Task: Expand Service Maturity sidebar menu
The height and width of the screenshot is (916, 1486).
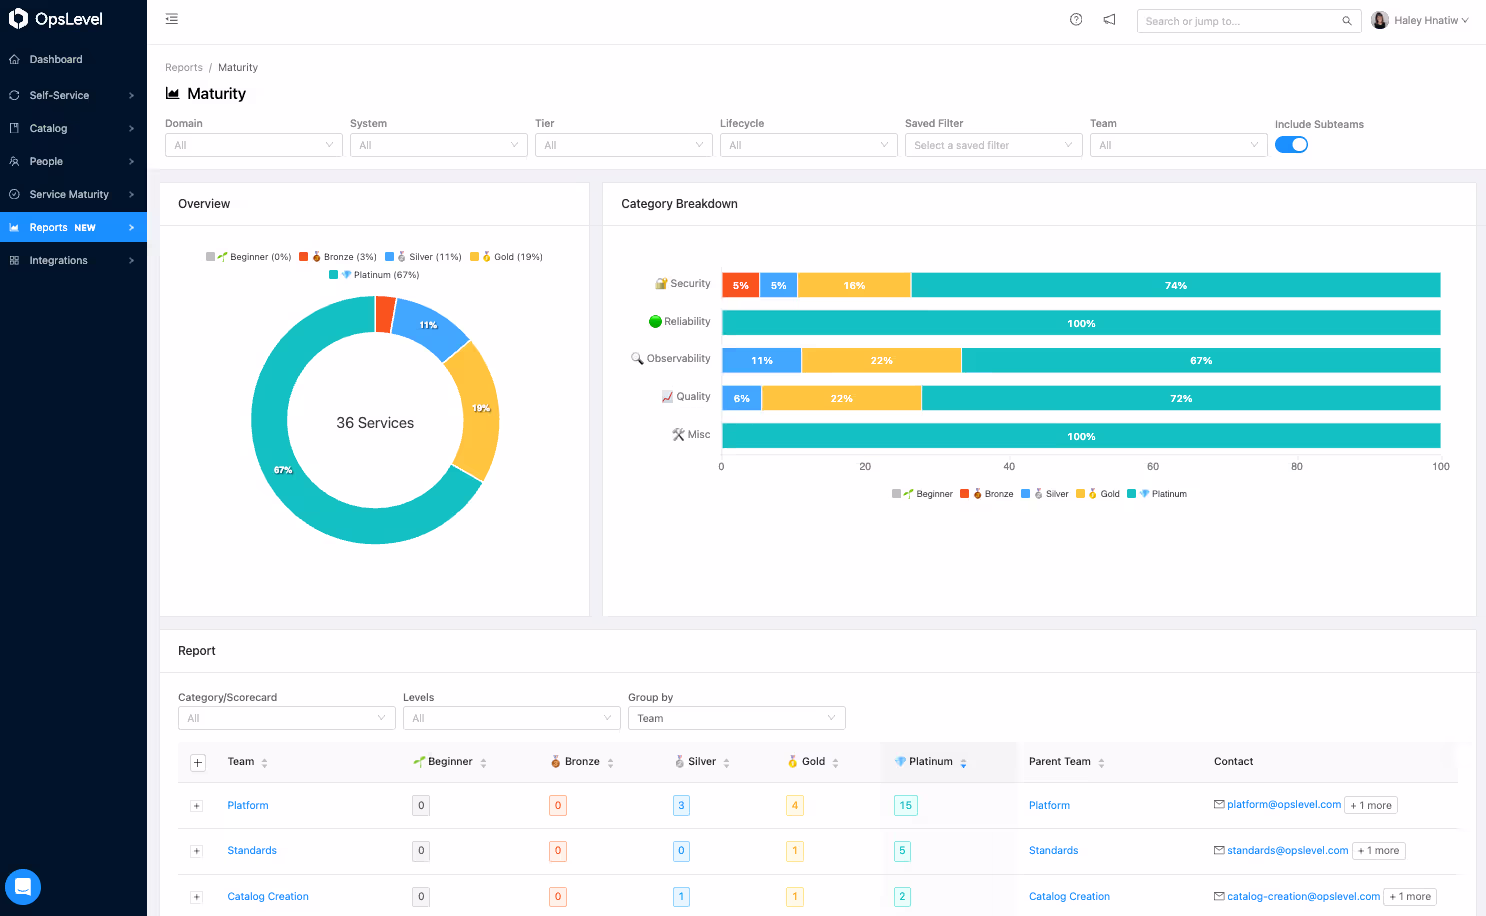Action: pos(73,194)
